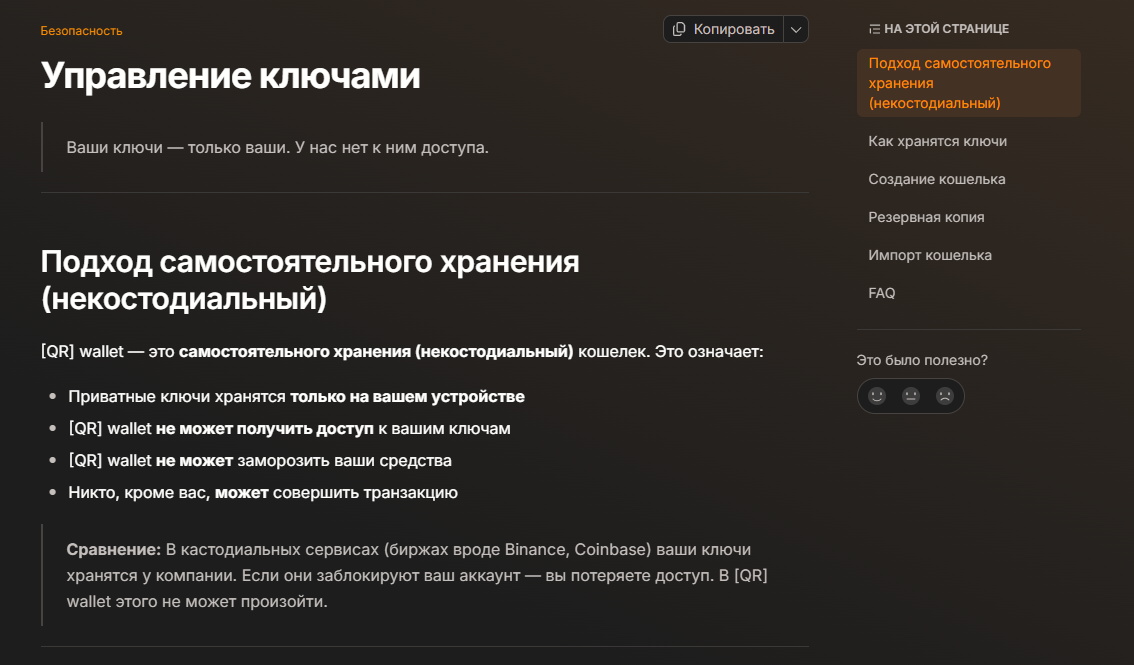Click the Подход самостоятельного хранения (некостодиальный) heading

pyautogui.click(x=310, y=280)
